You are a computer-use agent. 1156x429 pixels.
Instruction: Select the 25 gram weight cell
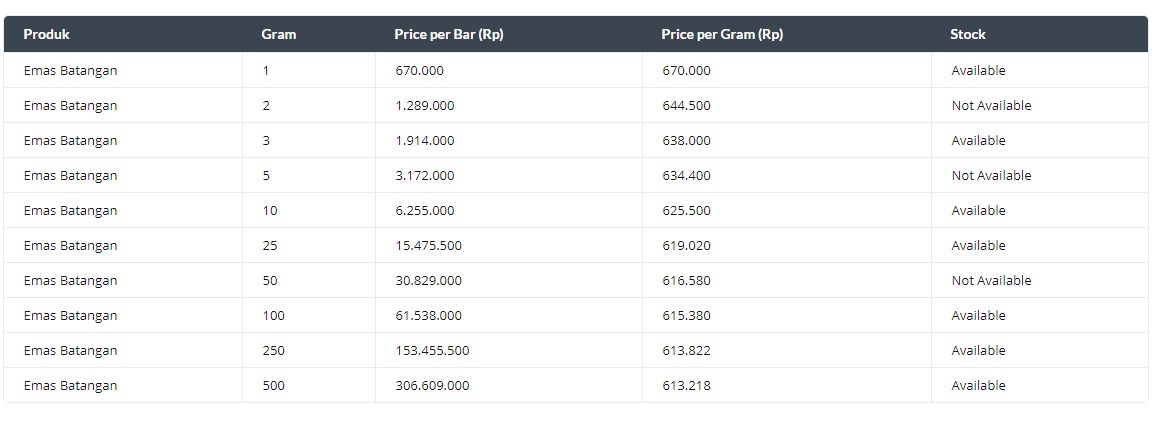click(270, 245)
